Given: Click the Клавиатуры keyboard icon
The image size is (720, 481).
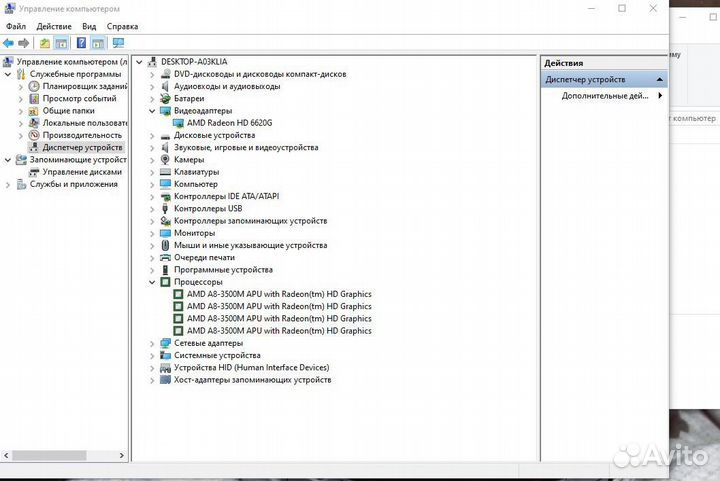Looking at the screenshot, I should pyautogui.click(x=165, y=172).
